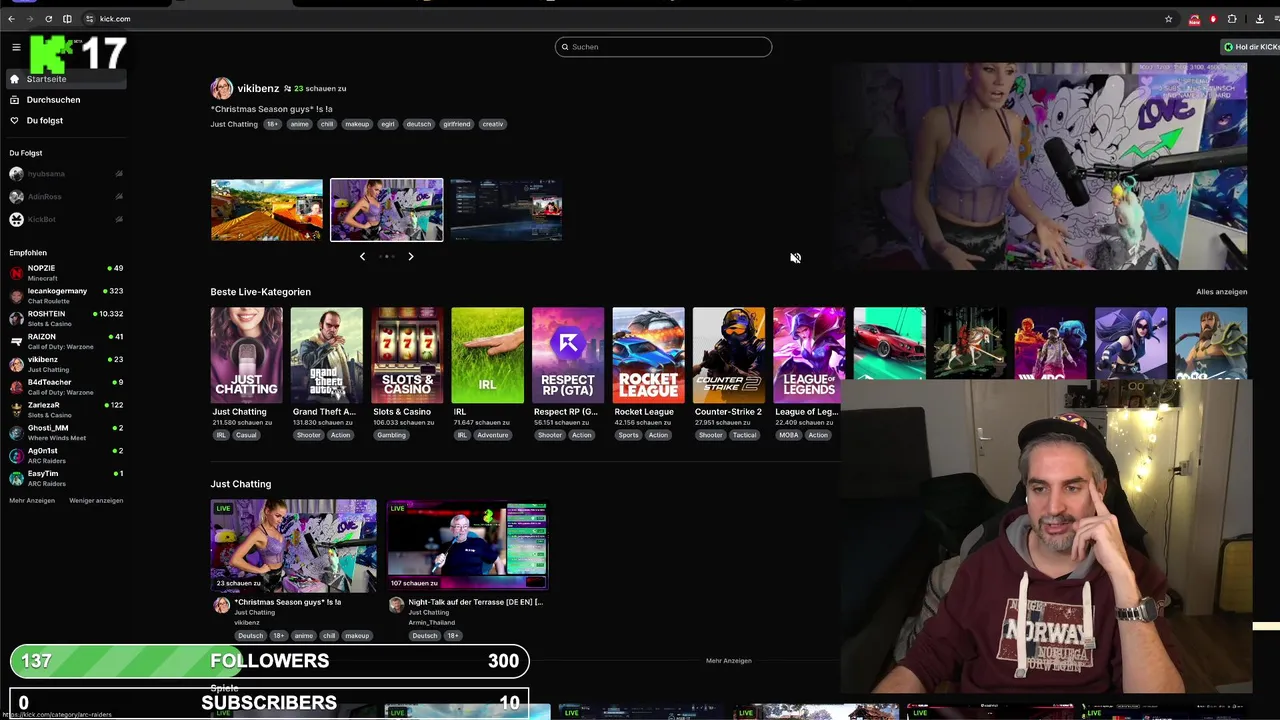Open the Respect RP (GTA) category card

568,356
